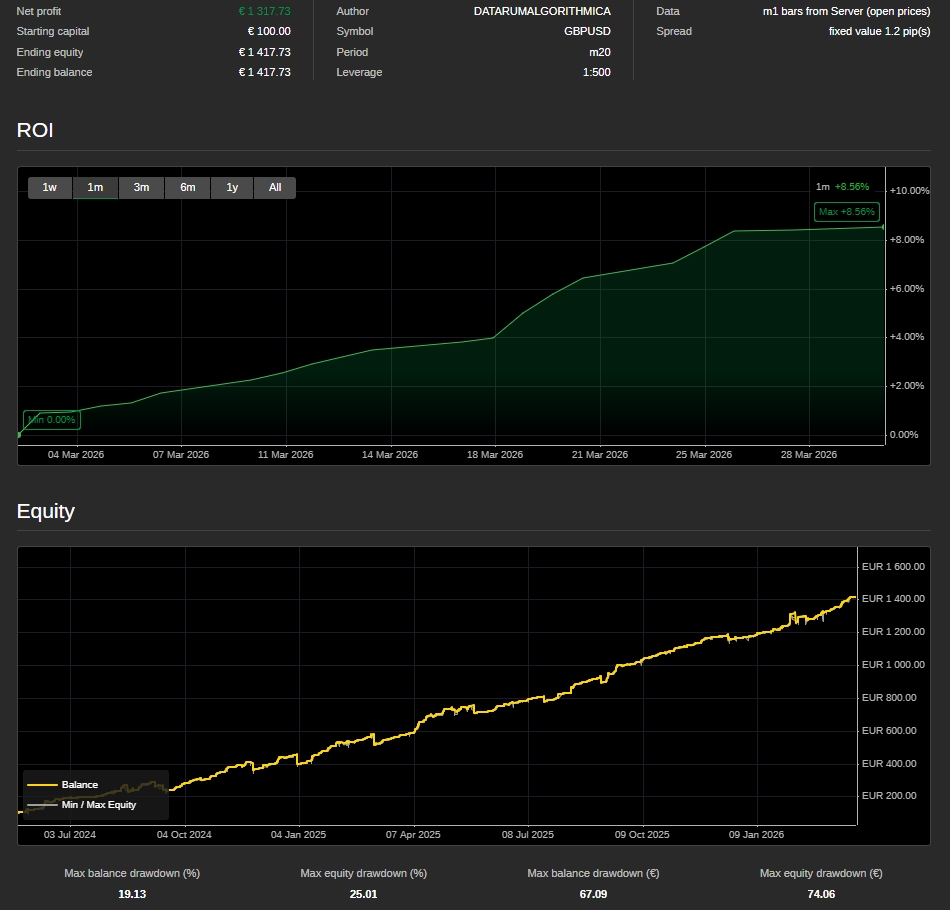Switch ROI chart to 1m range
The image size is (950, 910).
95,187
